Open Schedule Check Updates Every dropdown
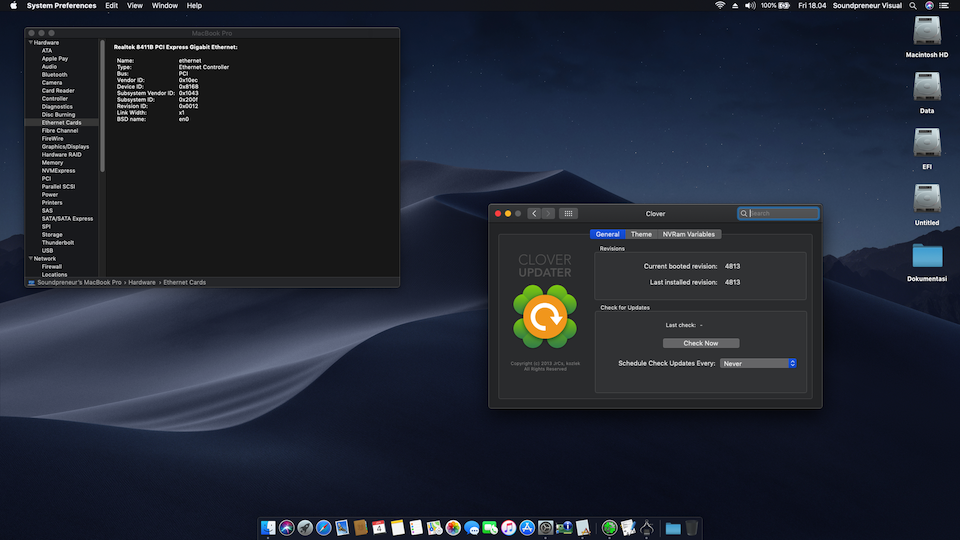 click(758, 364)
